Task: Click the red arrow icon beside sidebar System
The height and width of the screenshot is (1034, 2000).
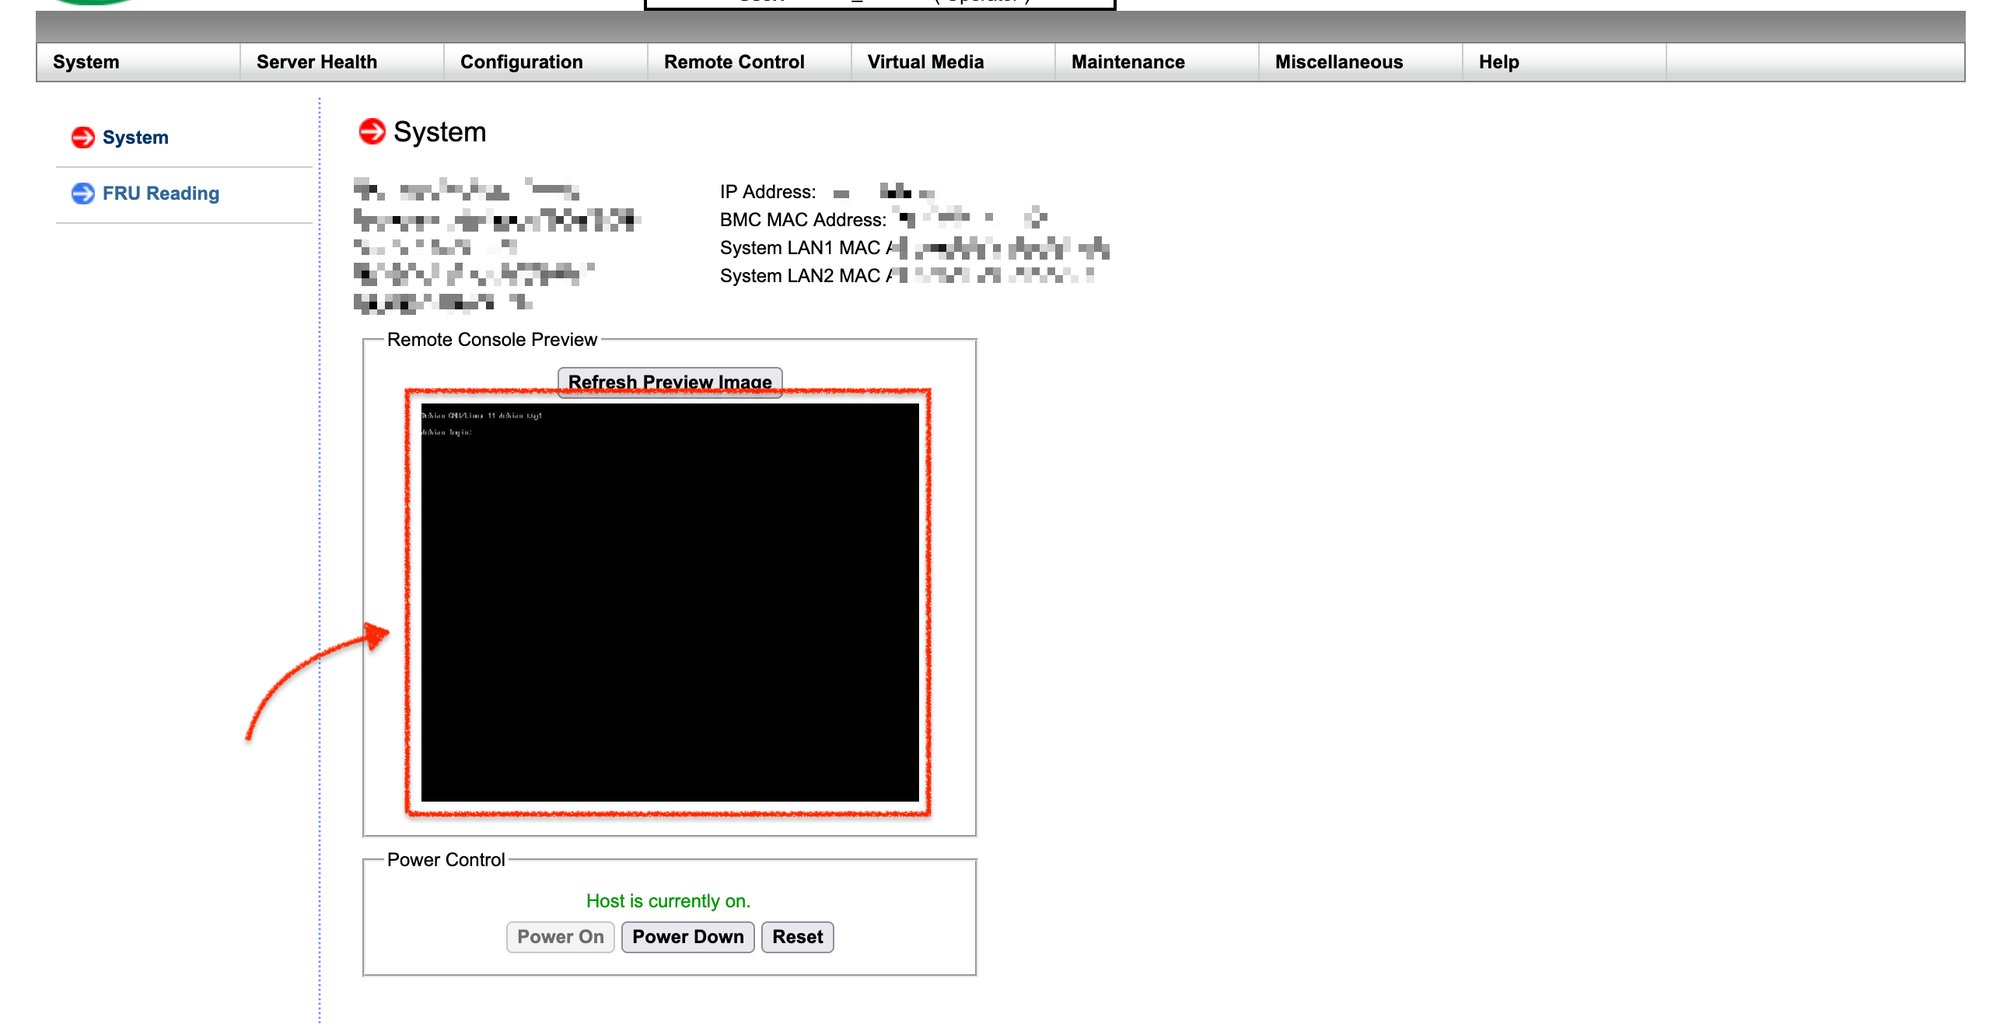Action: click(83, 138)
